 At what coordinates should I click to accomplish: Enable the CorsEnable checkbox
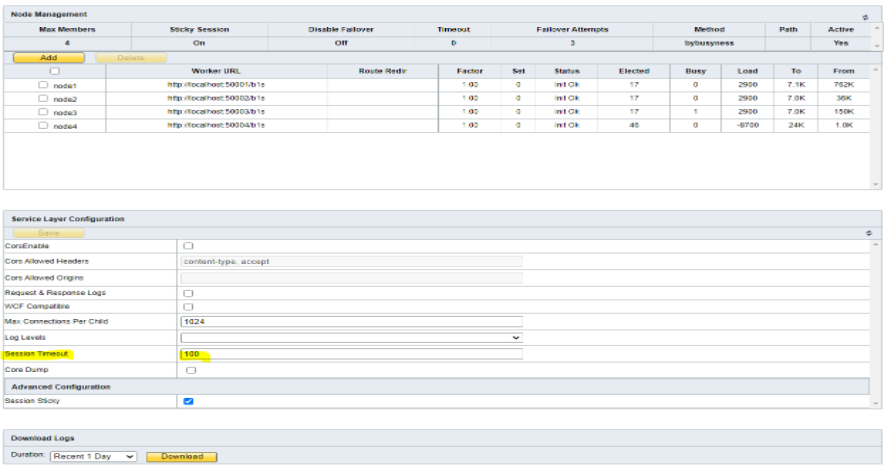click(x=188, y=246)
